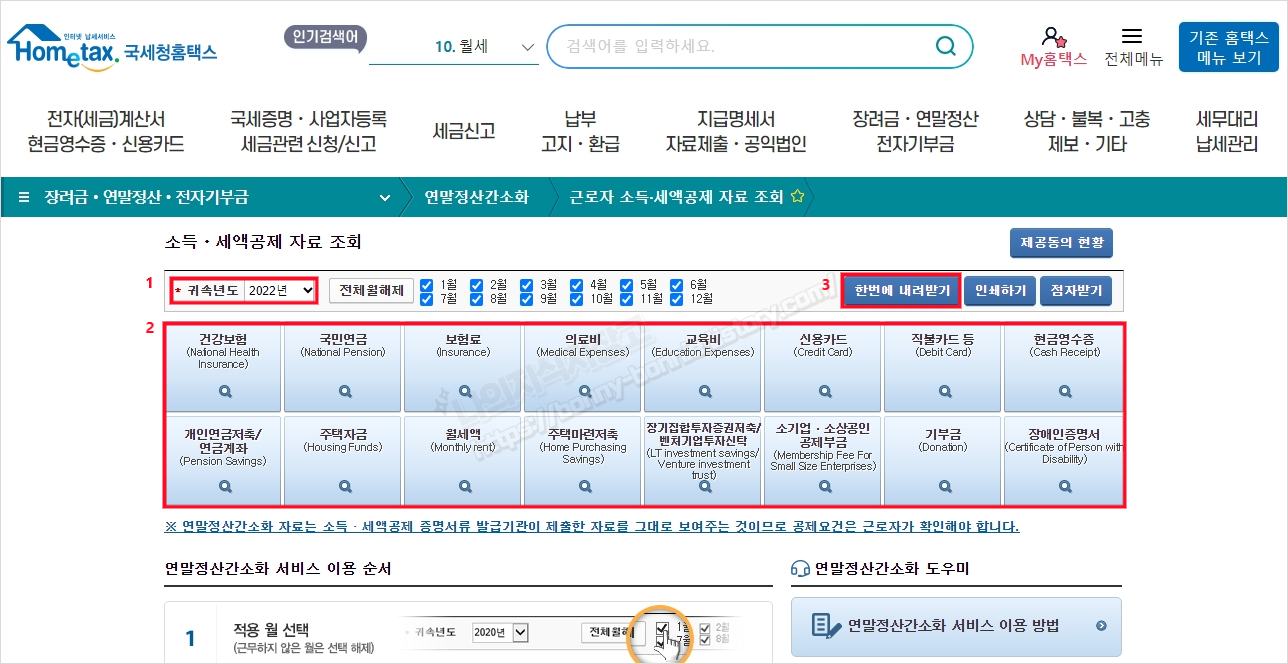Viewport: 1288px width, 664px height.
Task: Click the 현금영수증 magnifier icon
Action: pyautogui.click(x=1064, y=392)
